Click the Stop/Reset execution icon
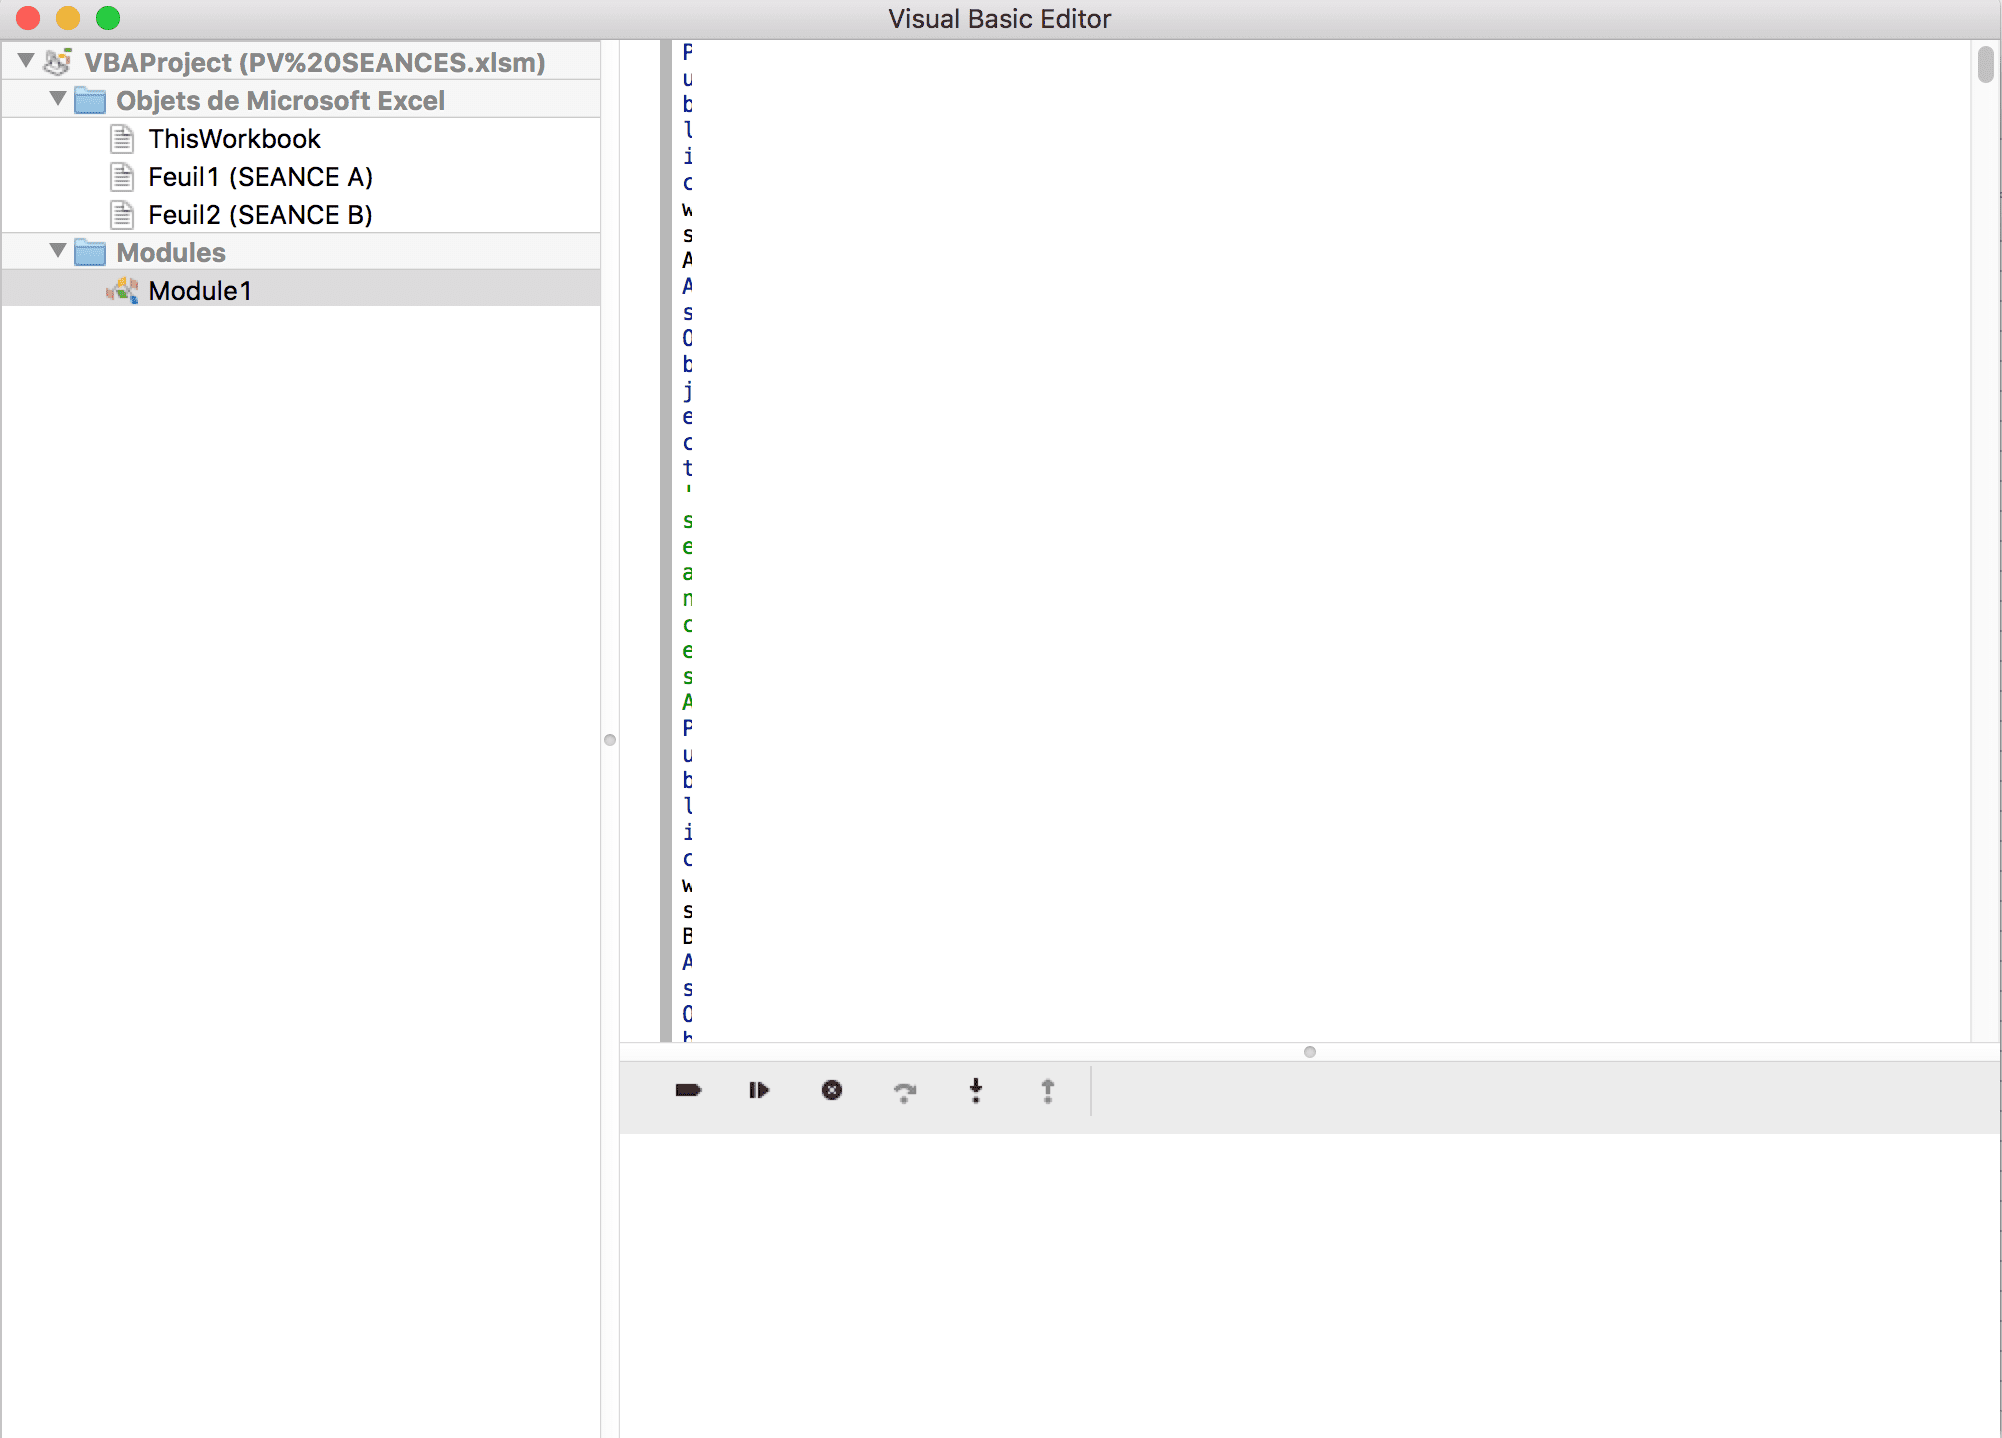This screenshot has height=1438, width=2002. pos(831,1090)
